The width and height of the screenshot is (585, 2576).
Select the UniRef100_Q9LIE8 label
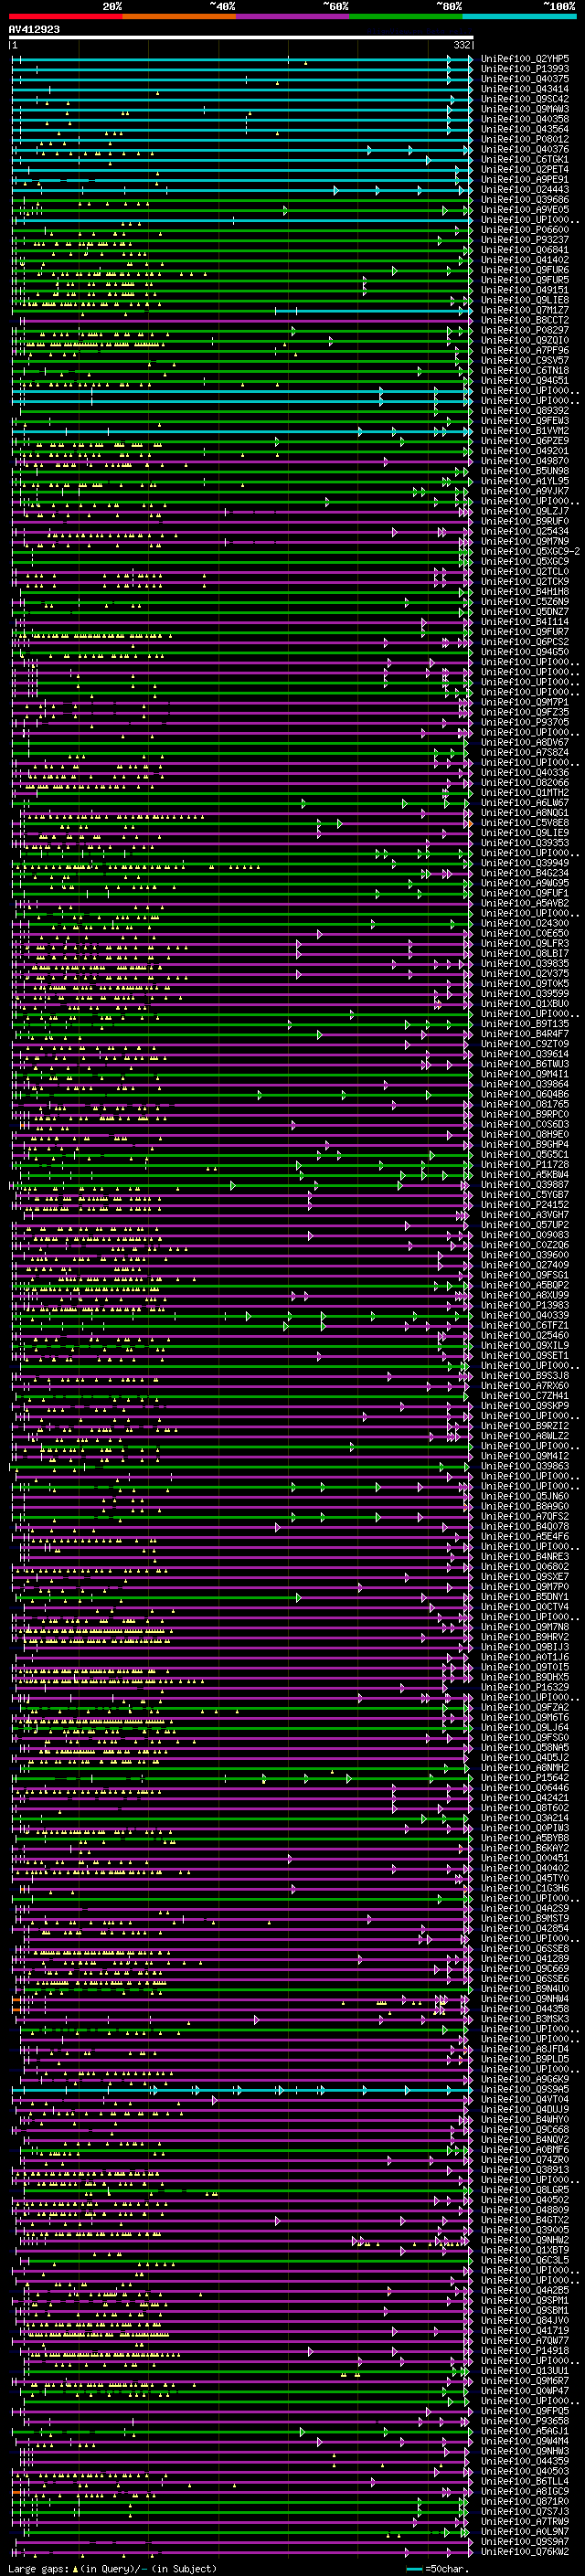[525, 300]
